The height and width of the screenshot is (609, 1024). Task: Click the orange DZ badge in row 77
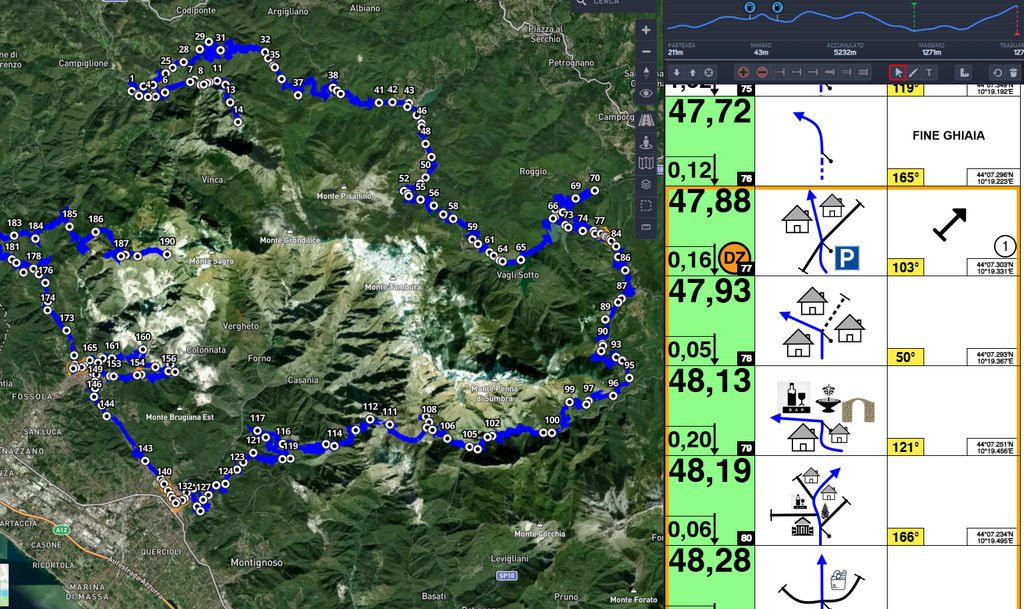(733, 258)
